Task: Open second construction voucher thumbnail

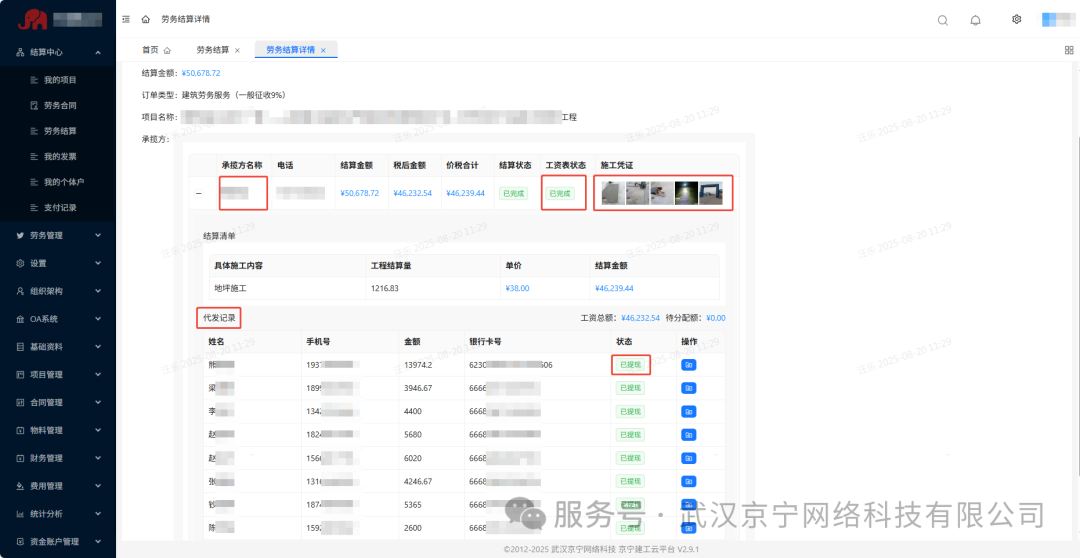Action: point(637,193)
